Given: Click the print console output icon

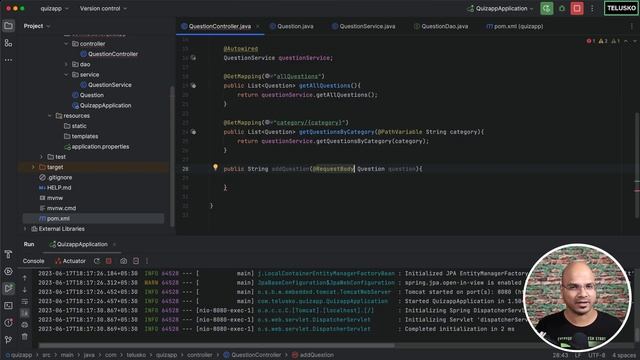Looking at the screenshot, I should (24, 325).
